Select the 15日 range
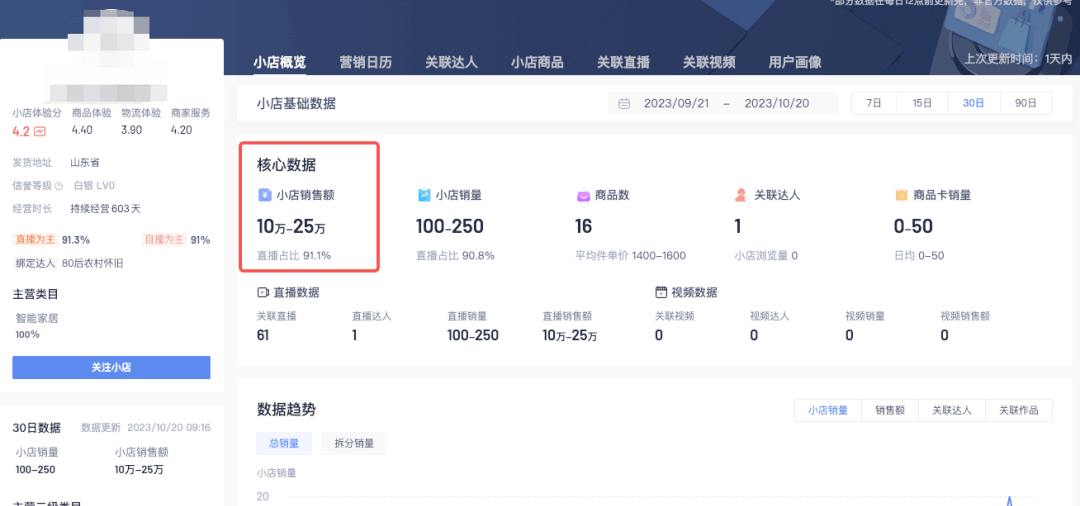Viewport: 1080px width, 506px height. [x=922, y=103]
